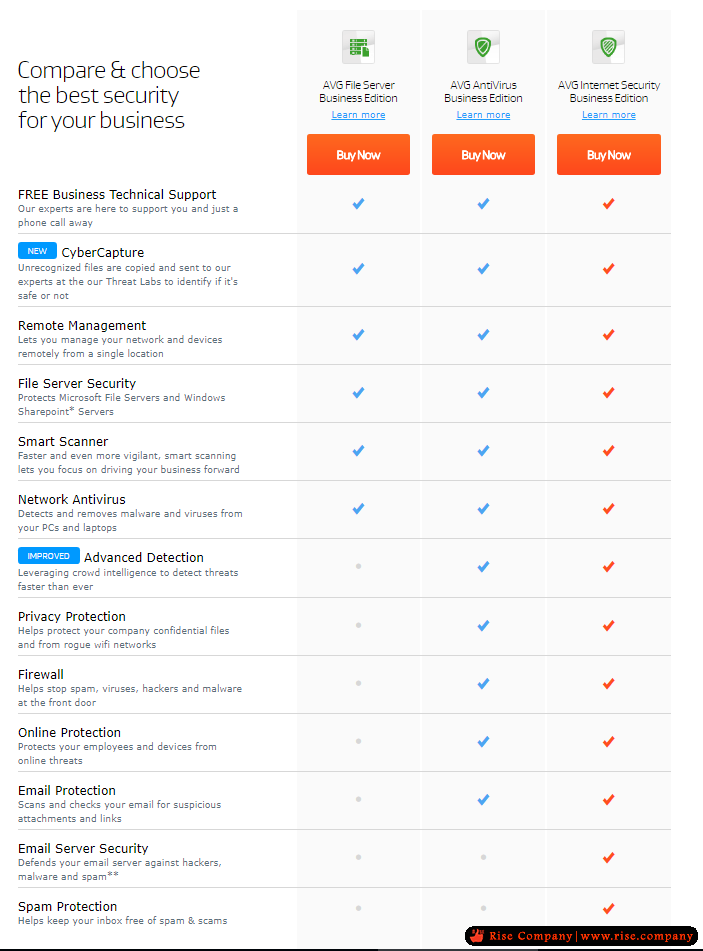Click the red checkmark for Email Server Security
This screenshot has height=951, width=703.
[x=608, y=857]
